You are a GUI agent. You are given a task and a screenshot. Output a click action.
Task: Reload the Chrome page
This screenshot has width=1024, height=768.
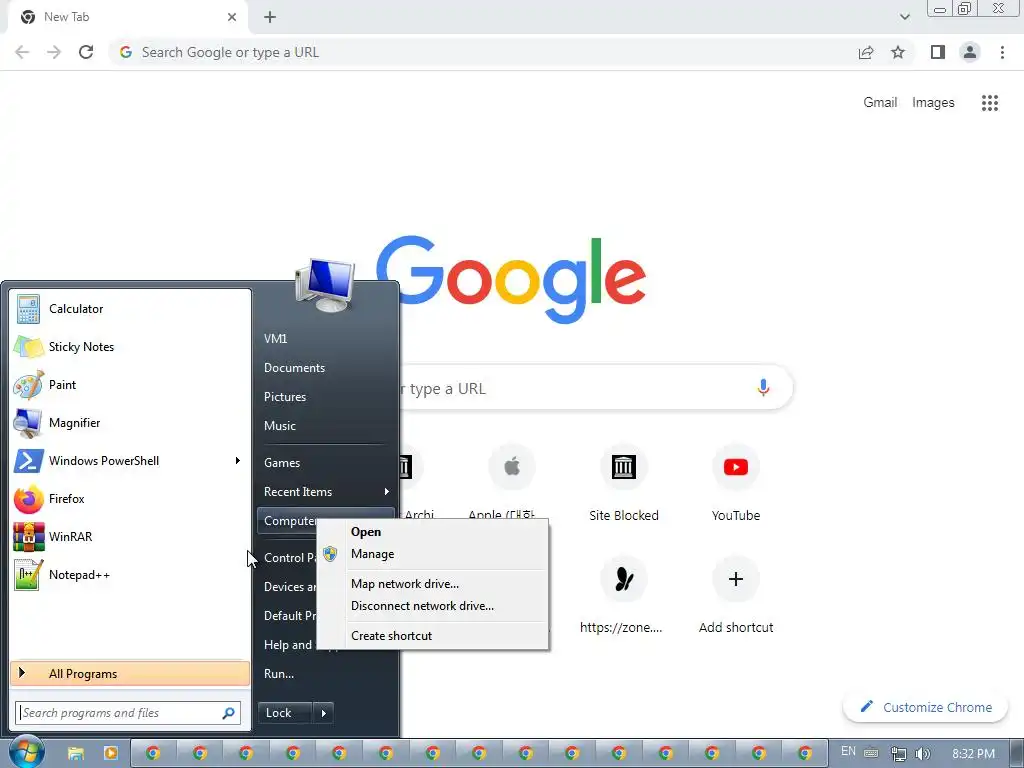[86, 52]
